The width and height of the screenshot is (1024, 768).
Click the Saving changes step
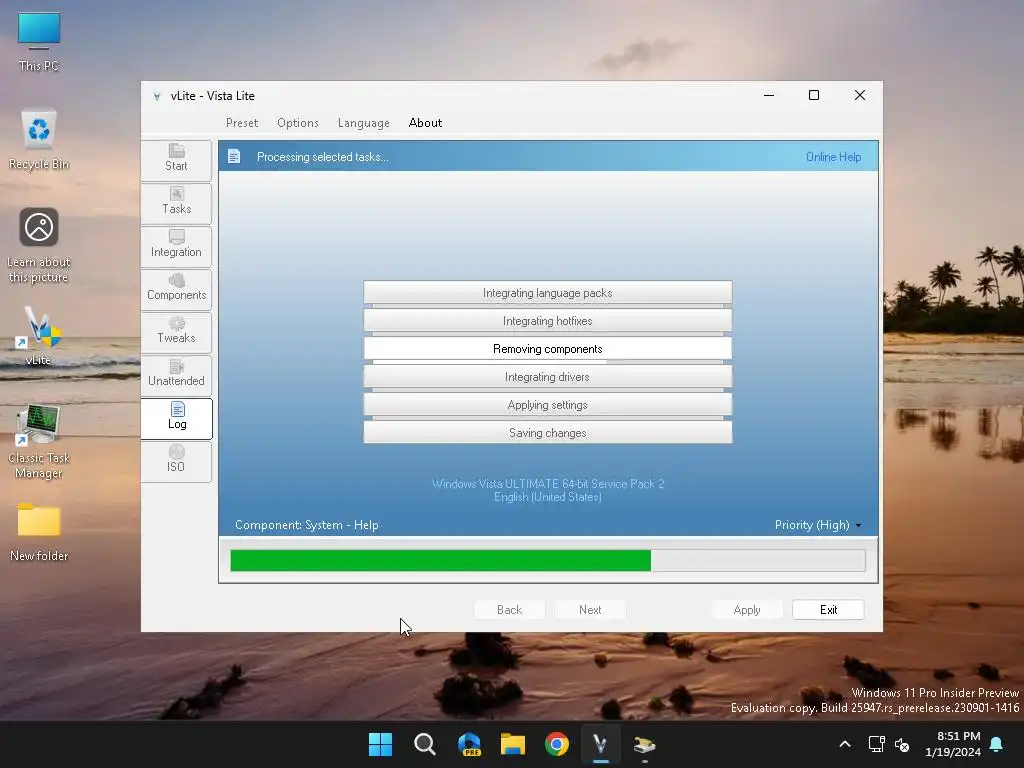[x=548, y=432]
